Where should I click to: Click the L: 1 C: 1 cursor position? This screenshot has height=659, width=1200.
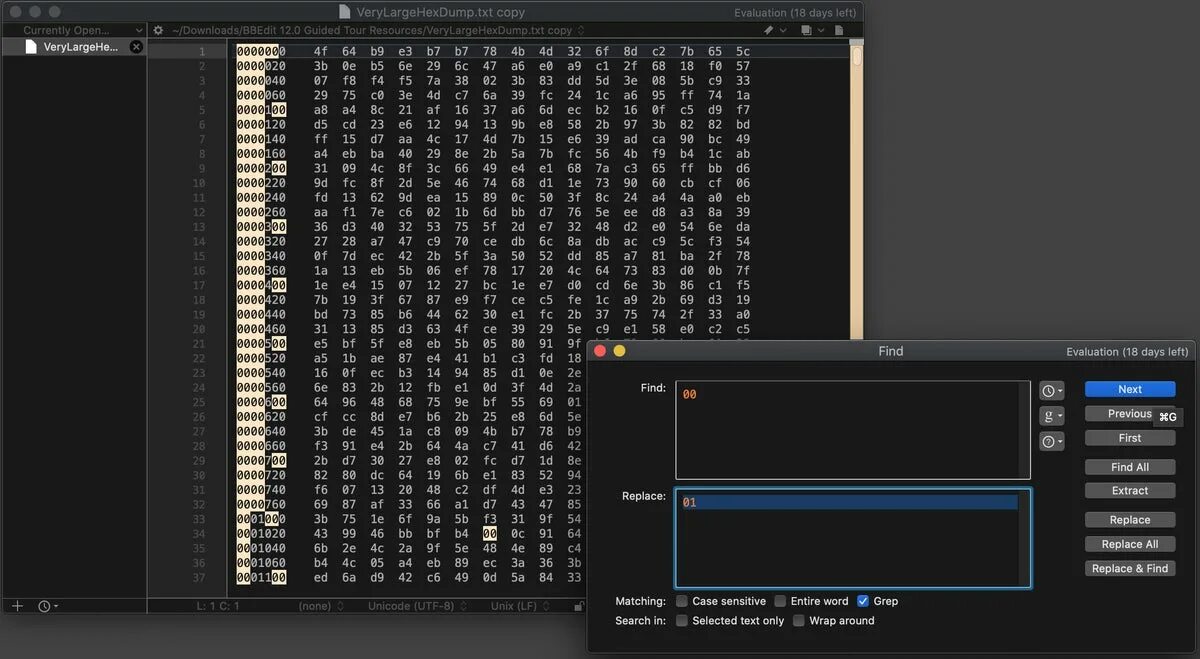point(217,606)
